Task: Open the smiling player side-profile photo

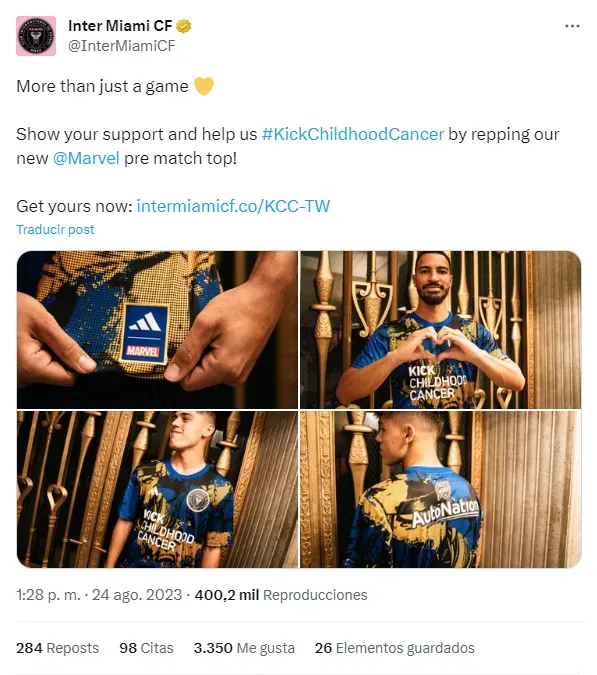Action: [157, 489]
